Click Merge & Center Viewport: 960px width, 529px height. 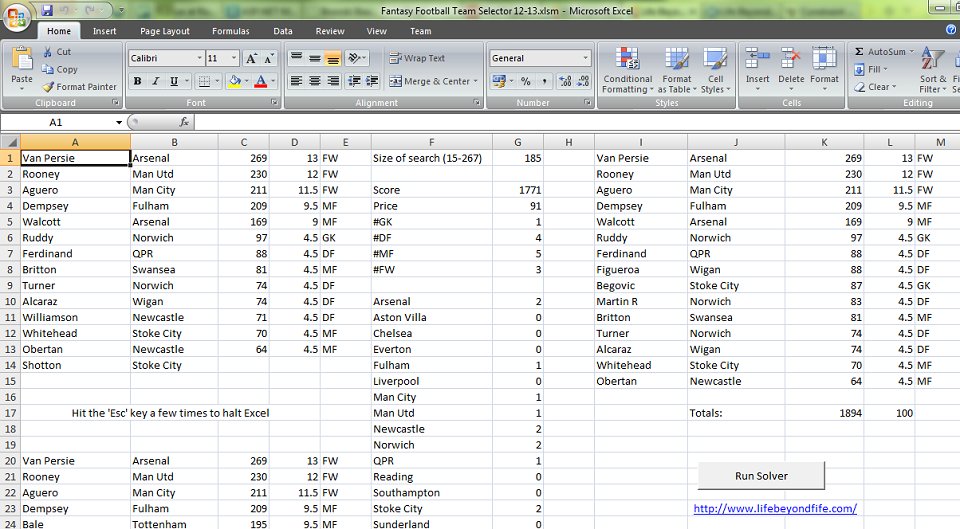(429, 81)
